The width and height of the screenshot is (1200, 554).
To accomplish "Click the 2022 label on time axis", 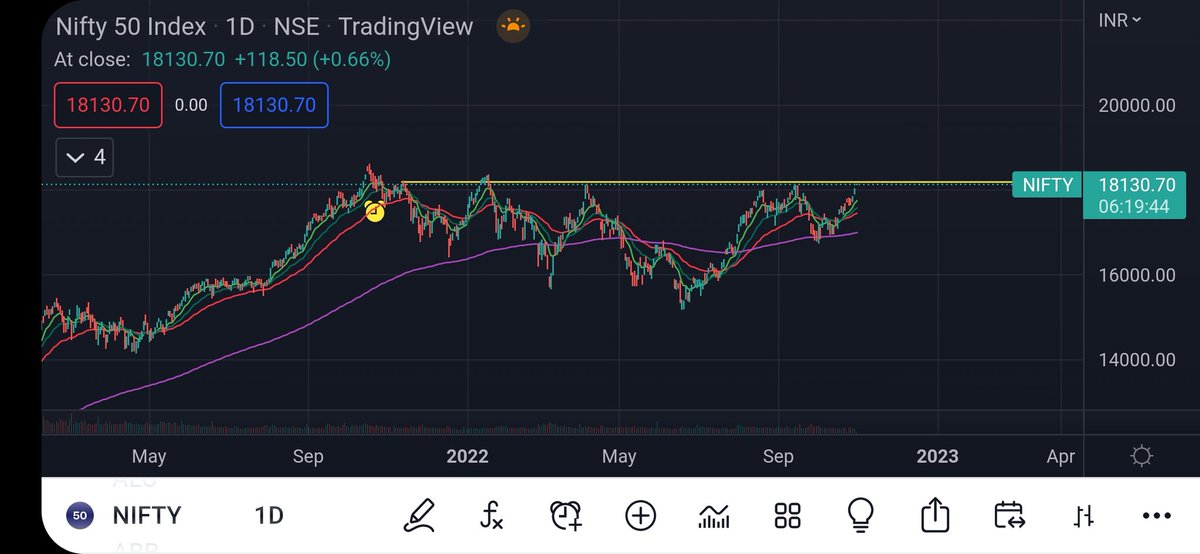I will click(x=467, y=457).
